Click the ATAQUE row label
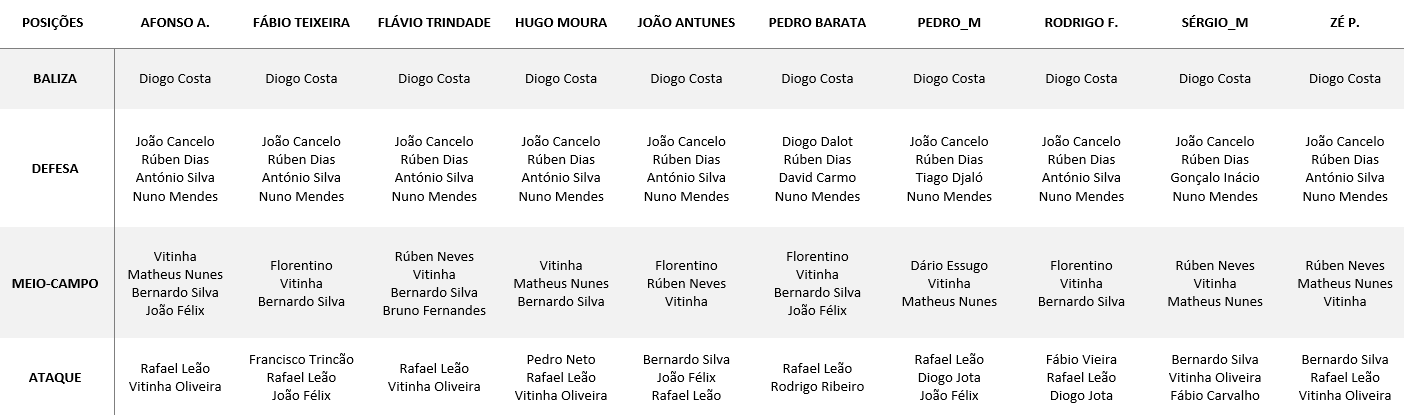Screen dimensions: 1404x415 pos(56,377)
